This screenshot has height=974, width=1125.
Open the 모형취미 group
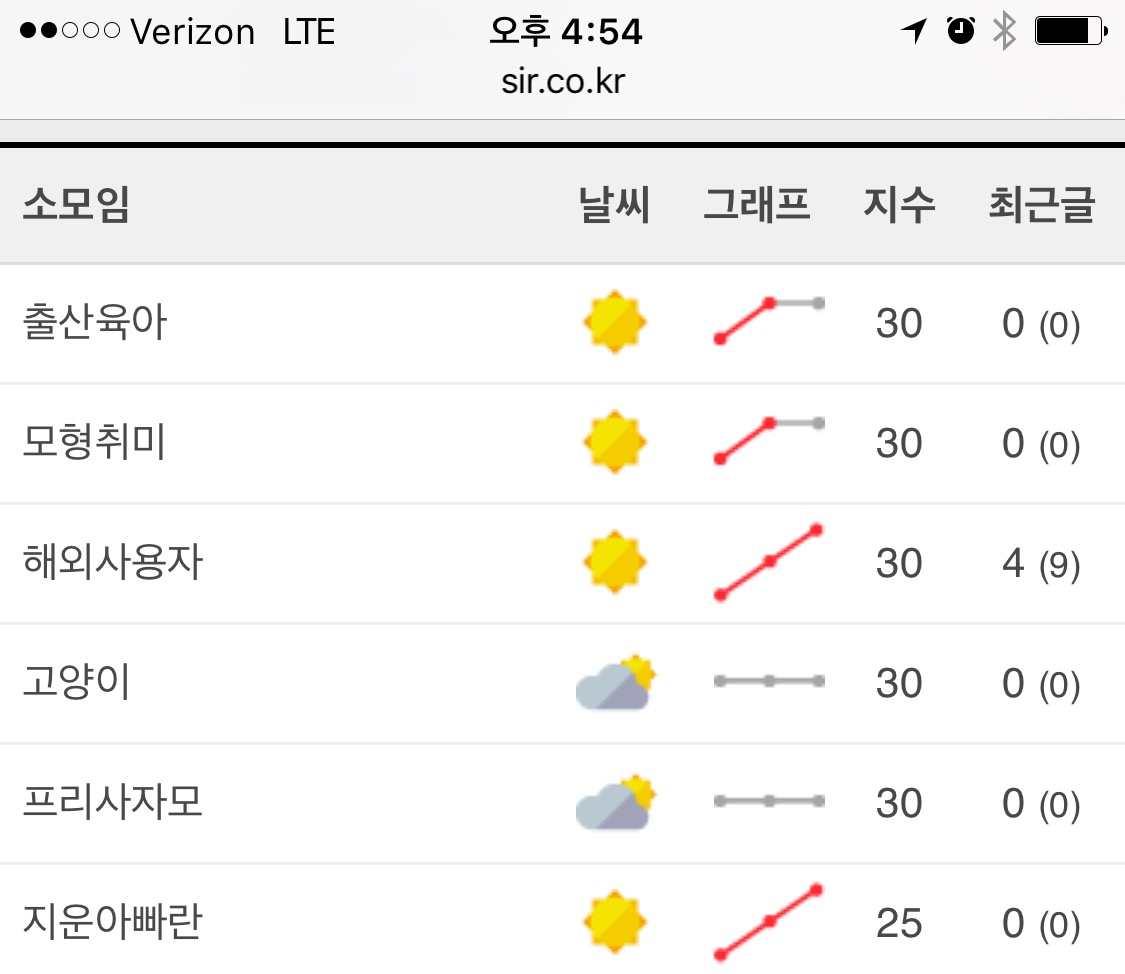(95, 442)
